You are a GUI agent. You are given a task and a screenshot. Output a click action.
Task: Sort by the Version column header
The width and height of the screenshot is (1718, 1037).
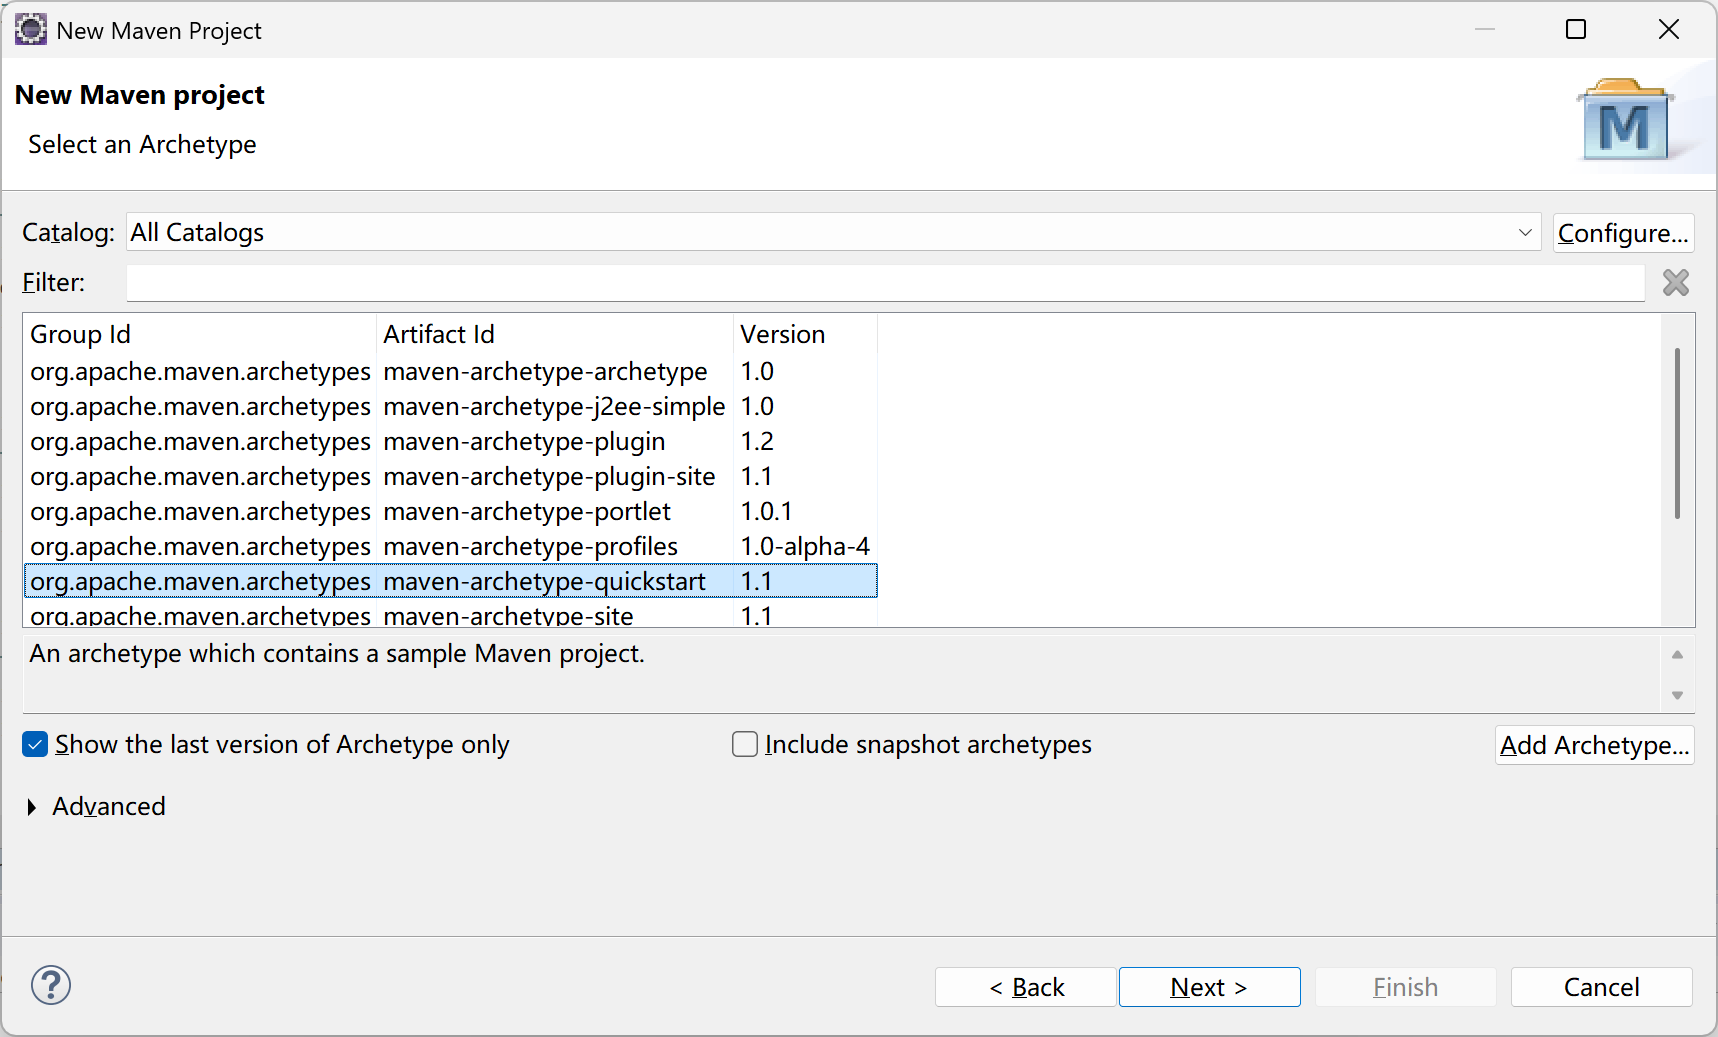click(805, 334)
